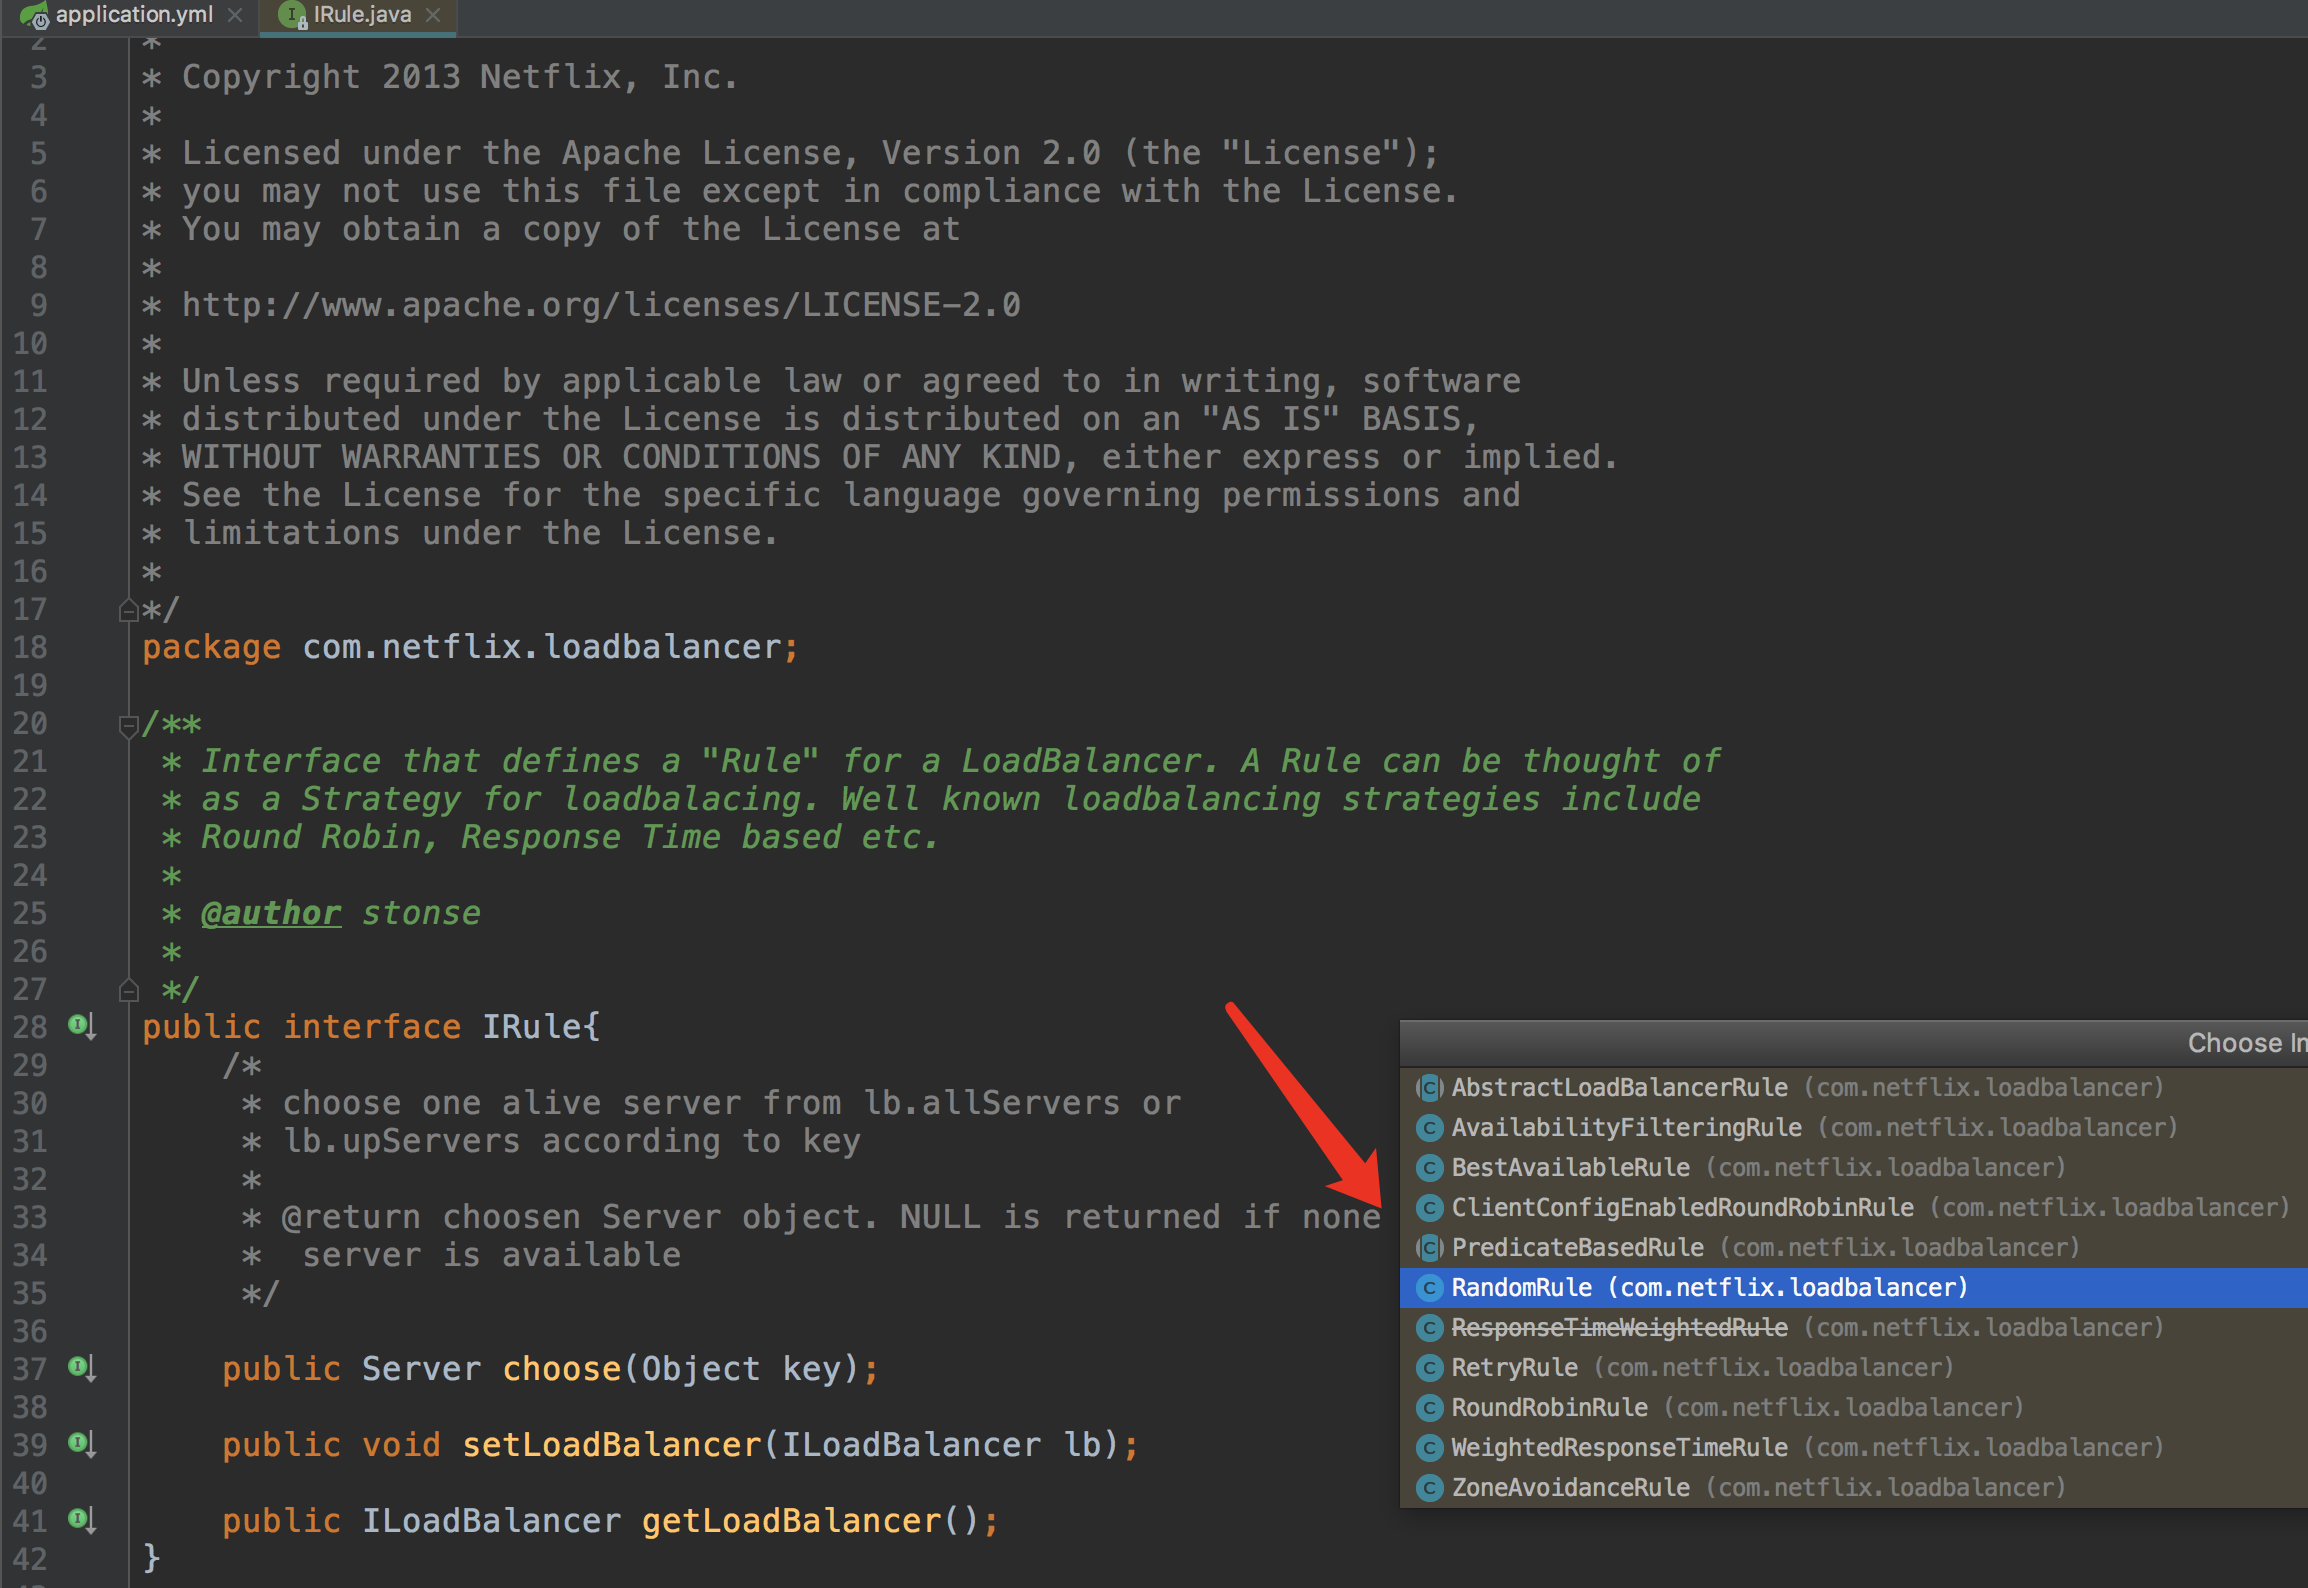Select RoundRobinRule in the popup list
2308x1588 pixels.
(1549, 1407)
